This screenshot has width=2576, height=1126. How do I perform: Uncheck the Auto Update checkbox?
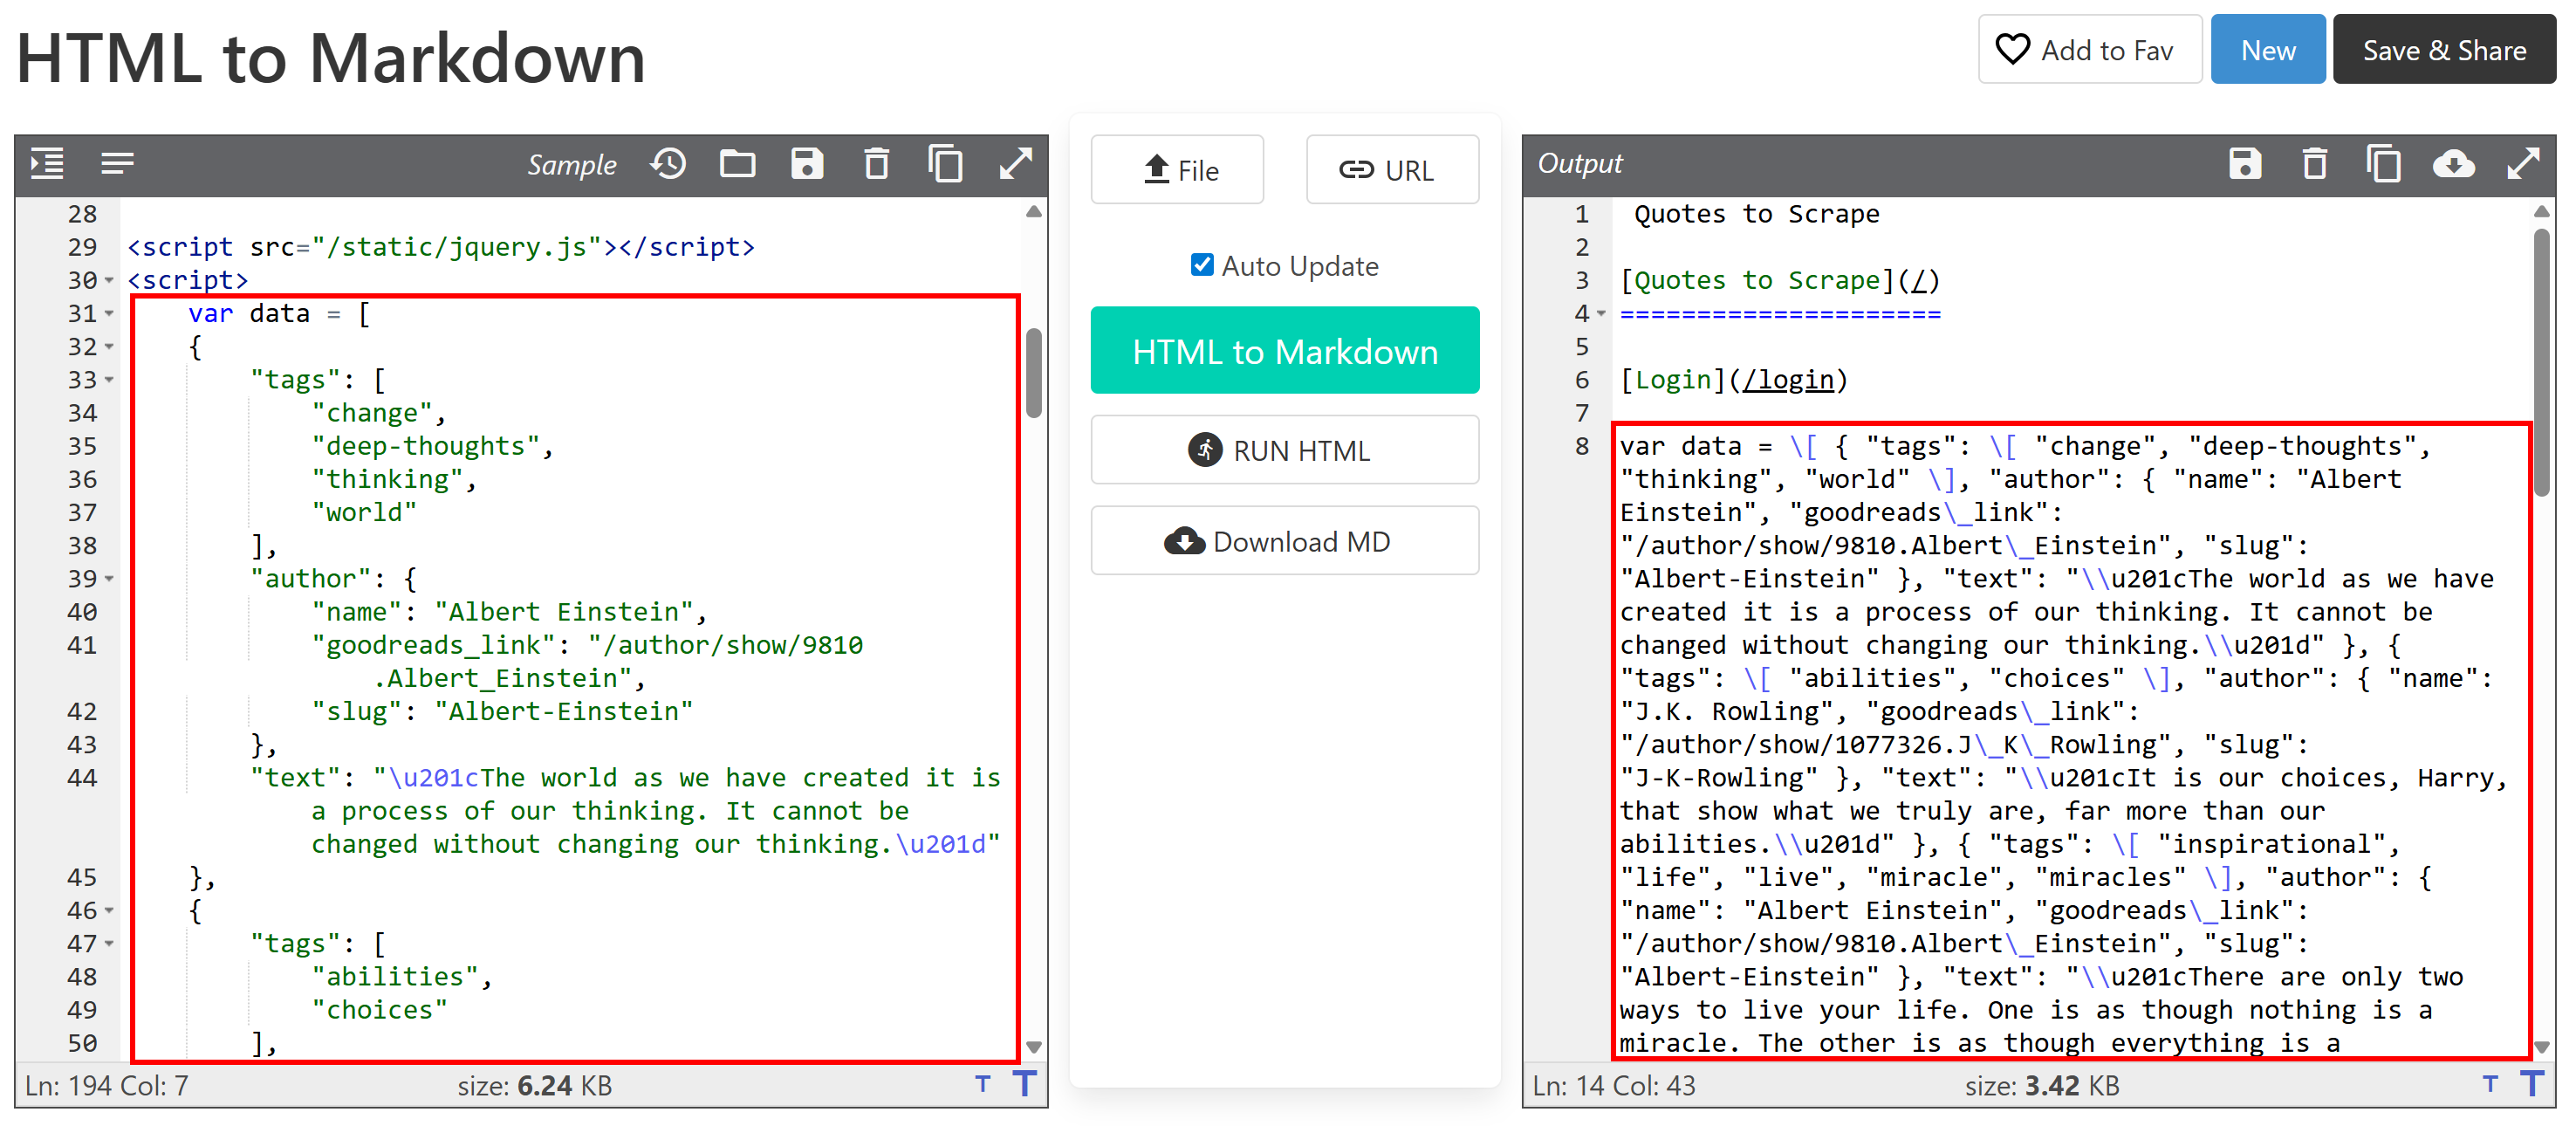pyautogui.click(x=1202, y=265)
